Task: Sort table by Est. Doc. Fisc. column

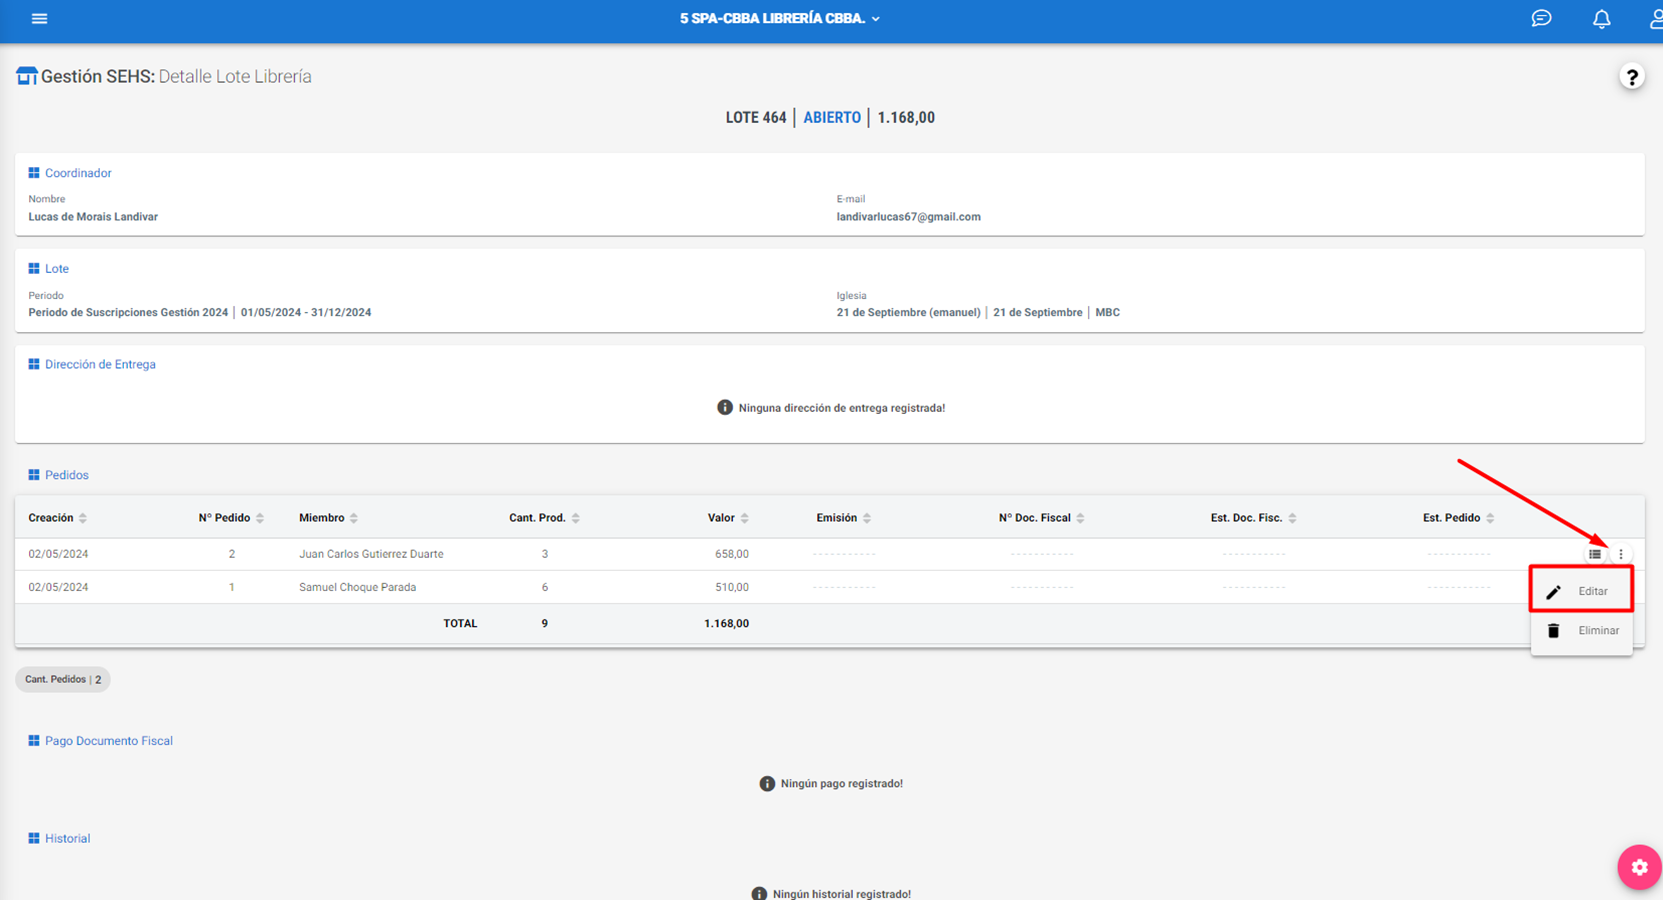Action: tap(1253, 518)
